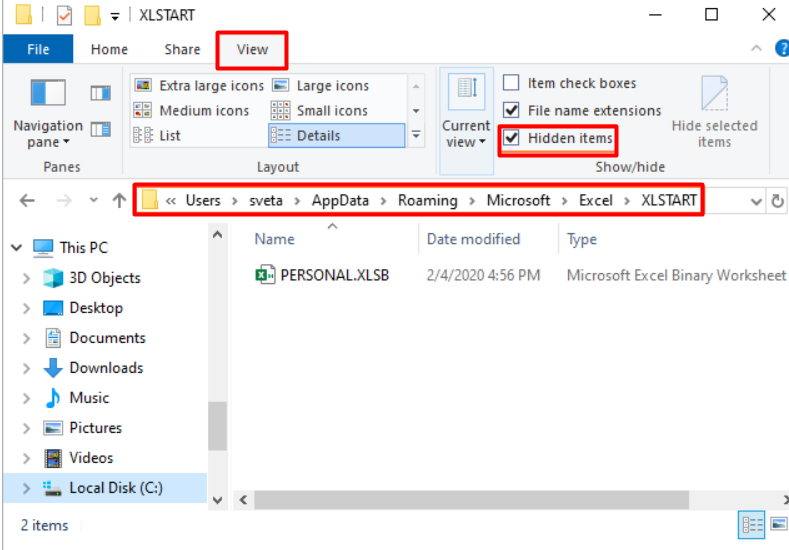789x550 pixels.
Task: Click the Navigation pane button
Action: [x=48, y=114]
